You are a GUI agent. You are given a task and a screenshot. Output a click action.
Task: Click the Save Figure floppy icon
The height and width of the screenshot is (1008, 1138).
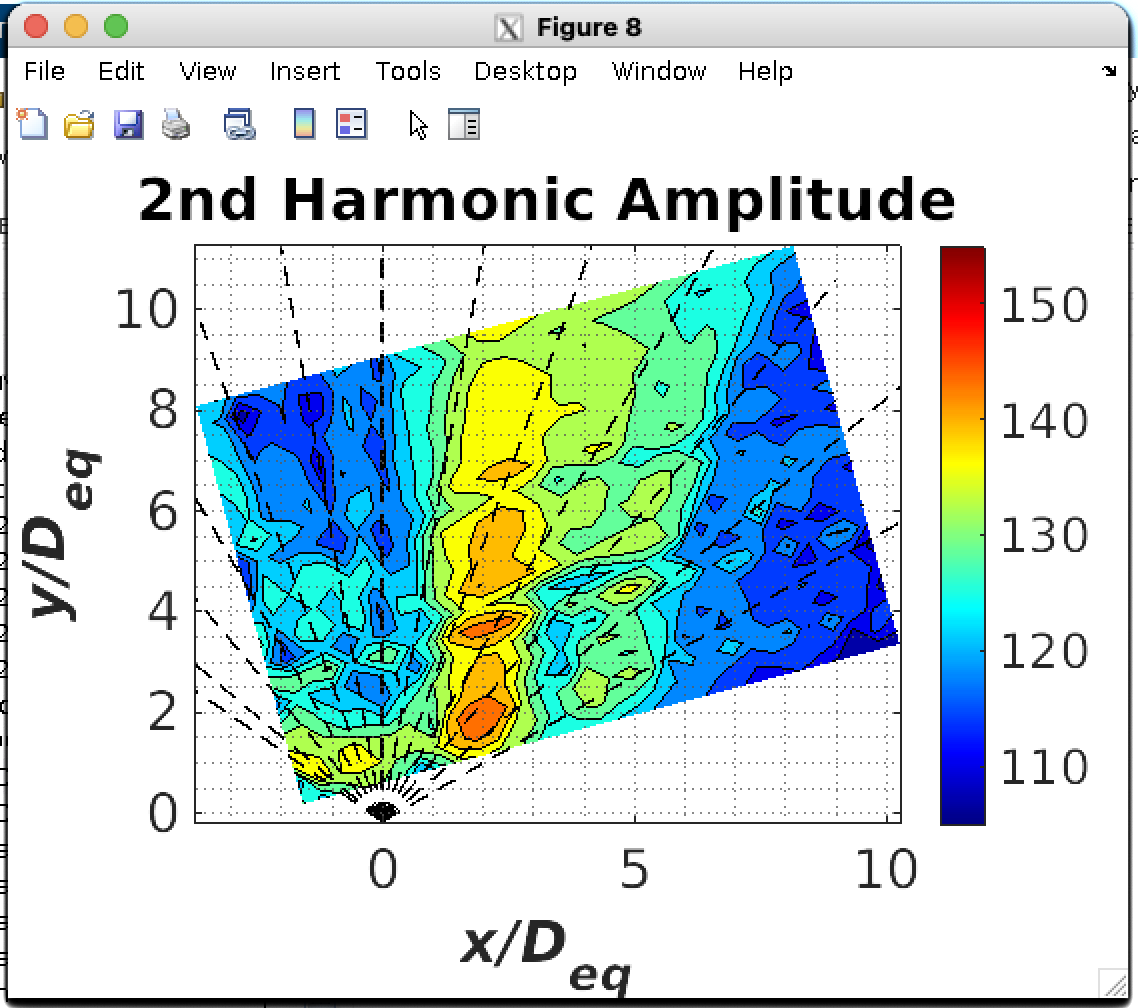coord(128,125)
